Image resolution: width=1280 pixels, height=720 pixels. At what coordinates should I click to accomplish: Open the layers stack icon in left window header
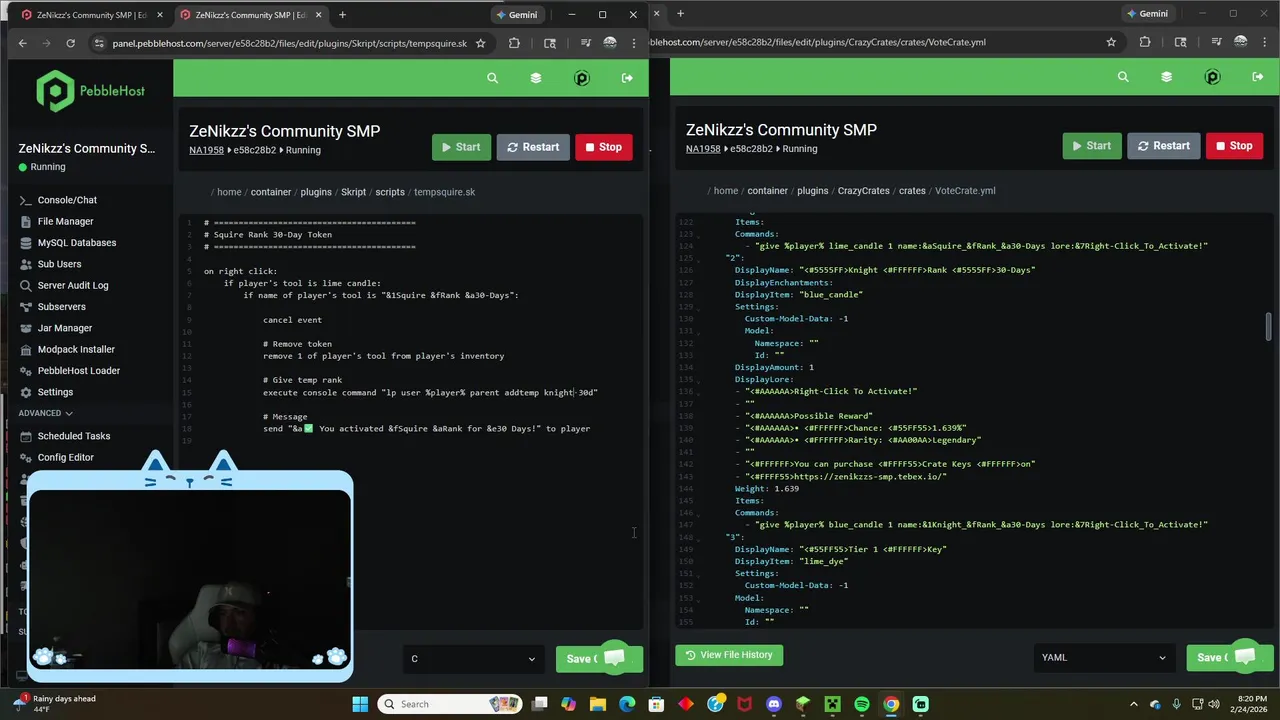(536, 78)
